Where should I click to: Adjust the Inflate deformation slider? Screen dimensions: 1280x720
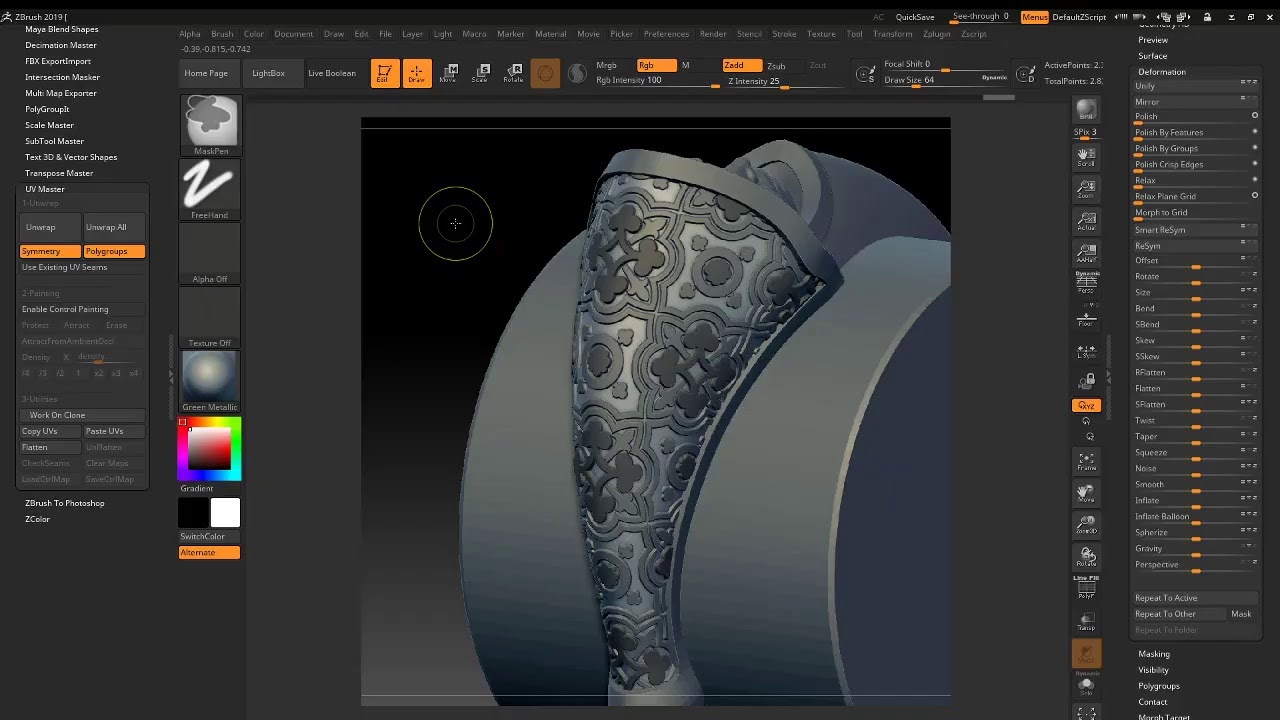click(x=1195, y=500)
